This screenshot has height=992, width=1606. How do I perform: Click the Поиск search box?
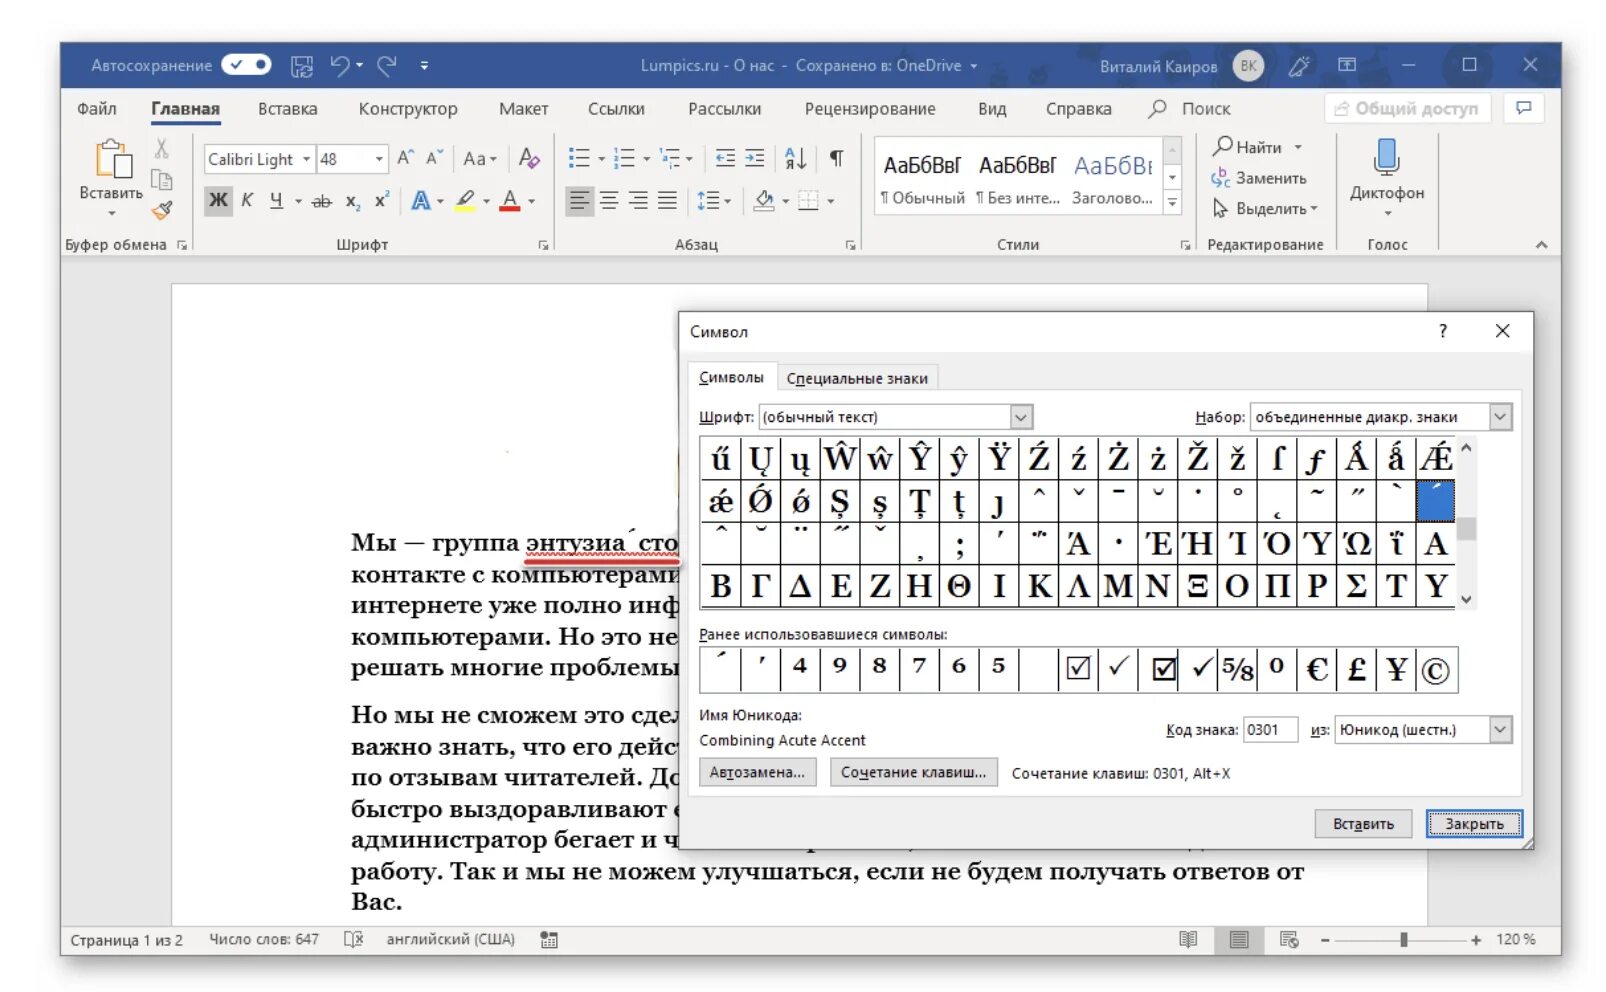(x=1190, y=109)
